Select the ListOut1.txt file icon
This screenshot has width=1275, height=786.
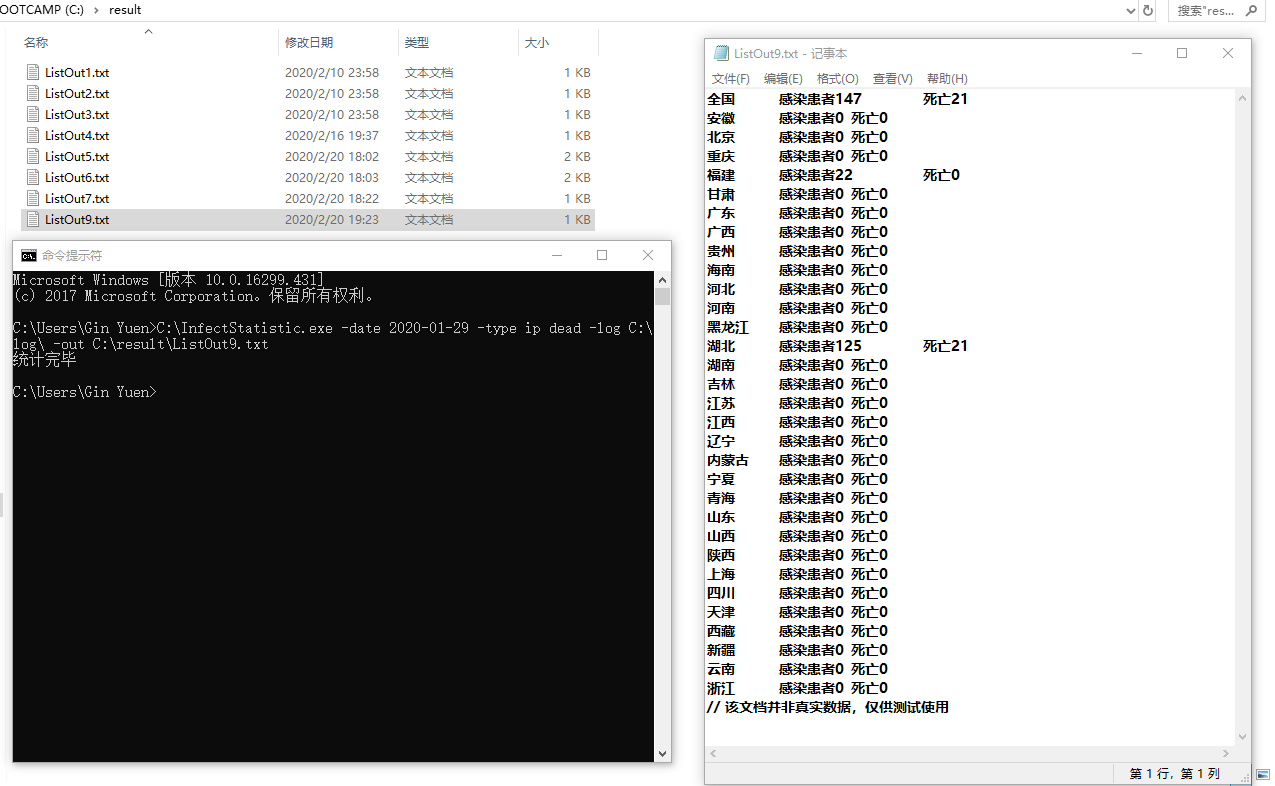[x=34, y=72]
